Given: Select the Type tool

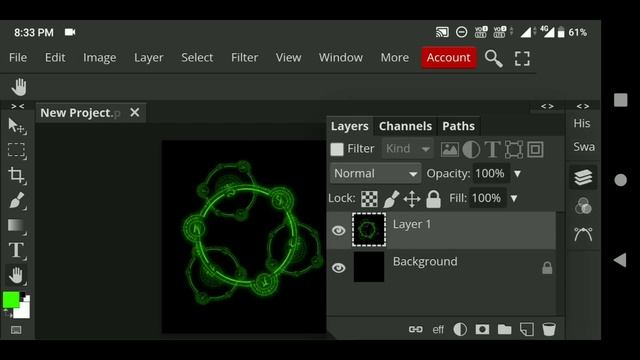Looking at the screenshot, I should [x=17, y=250].
